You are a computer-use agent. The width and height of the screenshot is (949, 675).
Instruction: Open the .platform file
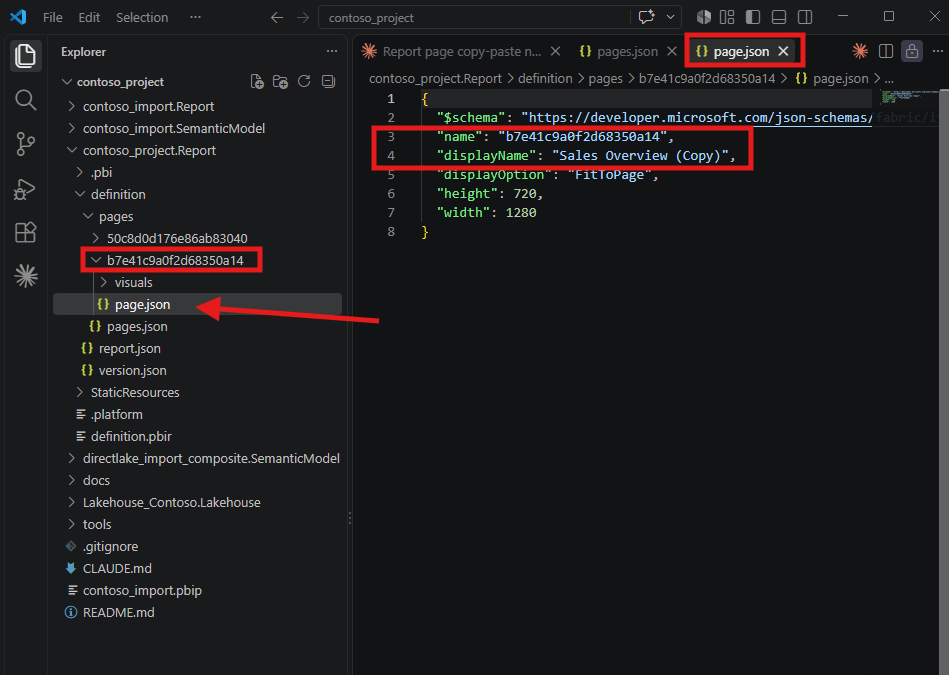click(x=117, y=415)
